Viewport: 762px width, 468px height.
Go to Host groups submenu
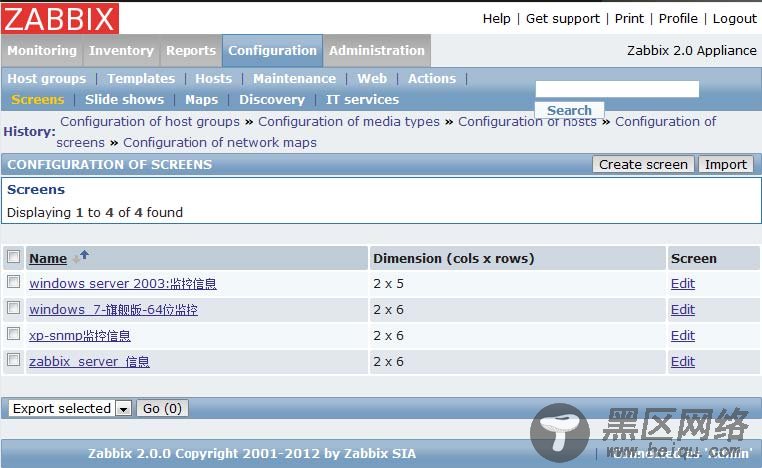click(x=47, y=79)
